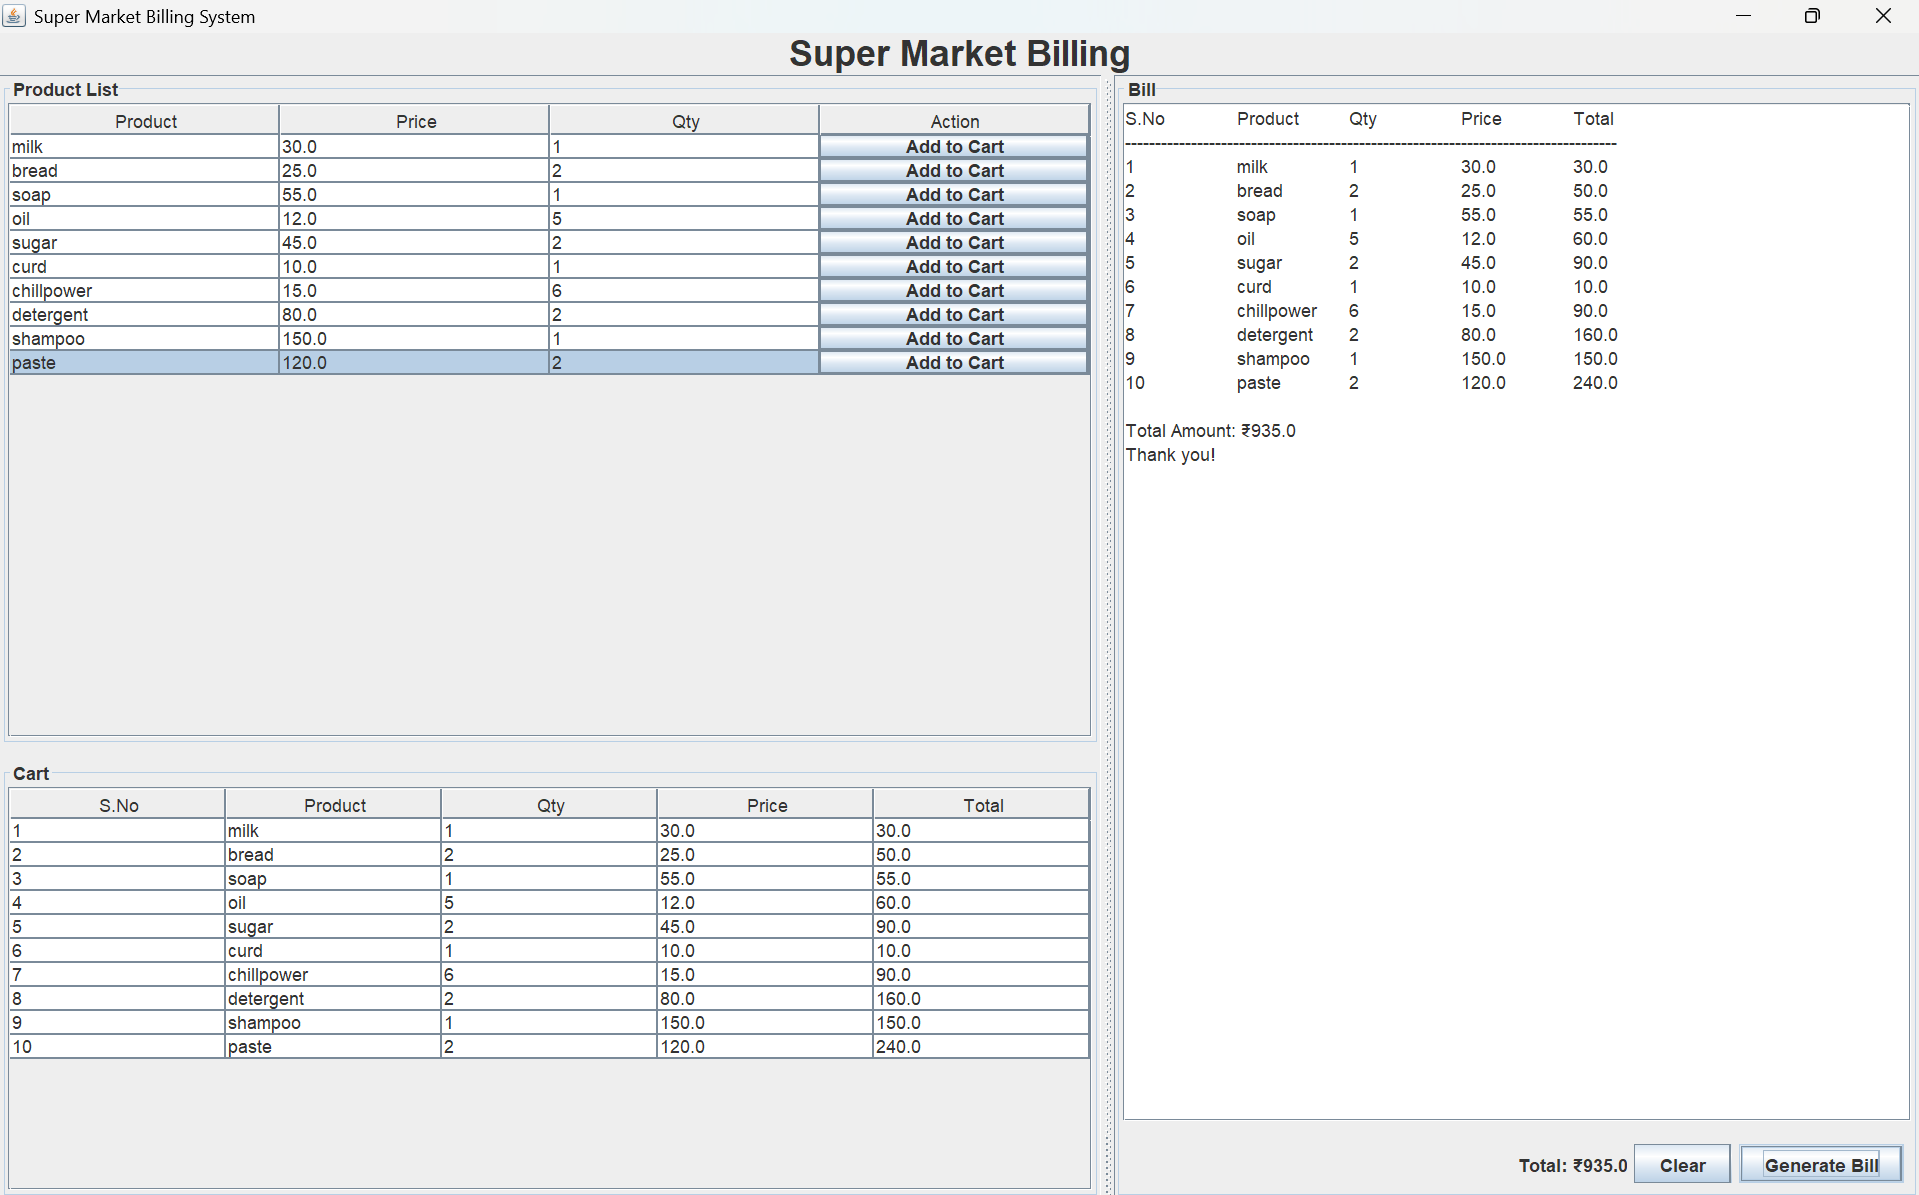Add soap to cart
The width and height of the screenshot is (1919, 1195).
(954, 195)
